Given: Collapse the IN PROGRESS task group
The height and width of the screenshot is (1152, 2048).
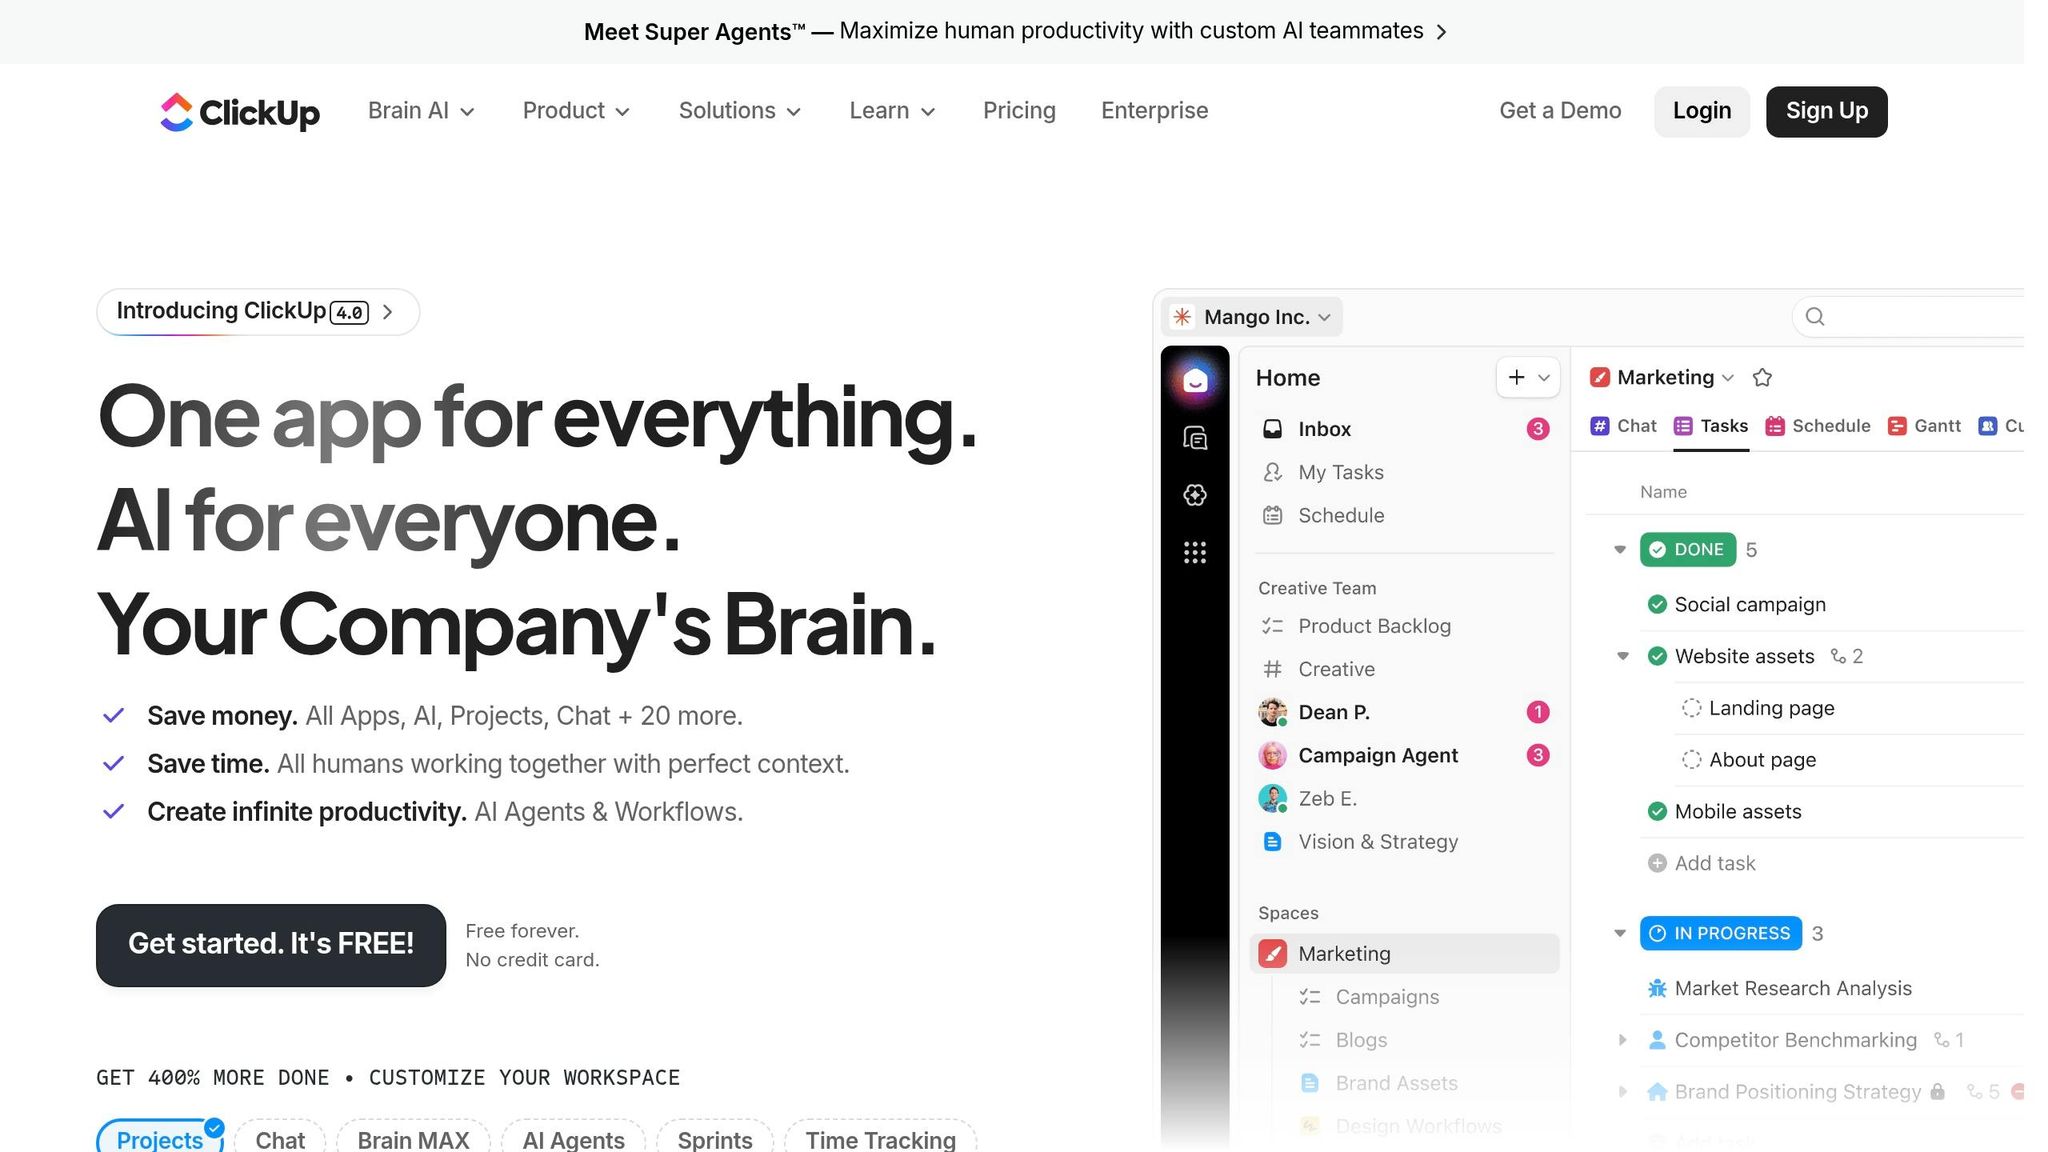Looking at the screenshot, I should (1620, 933).
